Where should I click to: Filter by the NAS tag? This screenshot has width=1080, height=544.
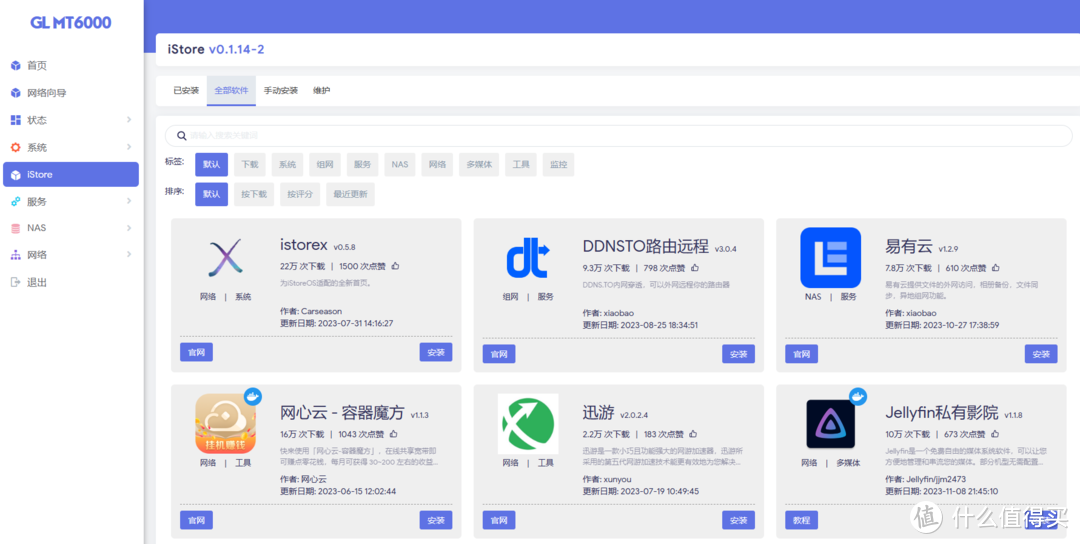click(400, 165)
